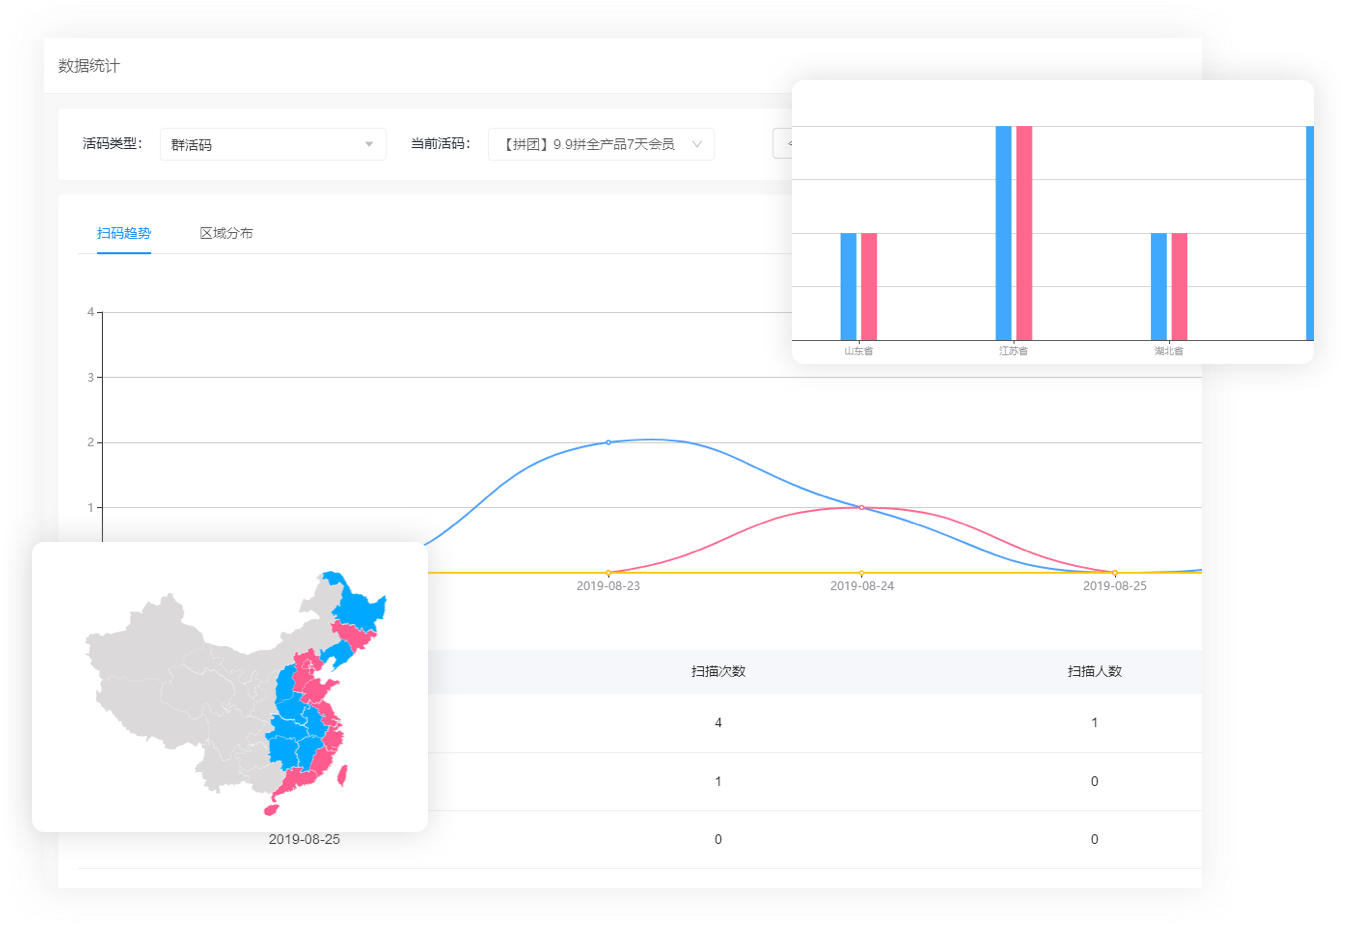Open the 活码类型 dropdown showing 群活码
This screenshot has width=1346, height=926.
click(272, 144)
